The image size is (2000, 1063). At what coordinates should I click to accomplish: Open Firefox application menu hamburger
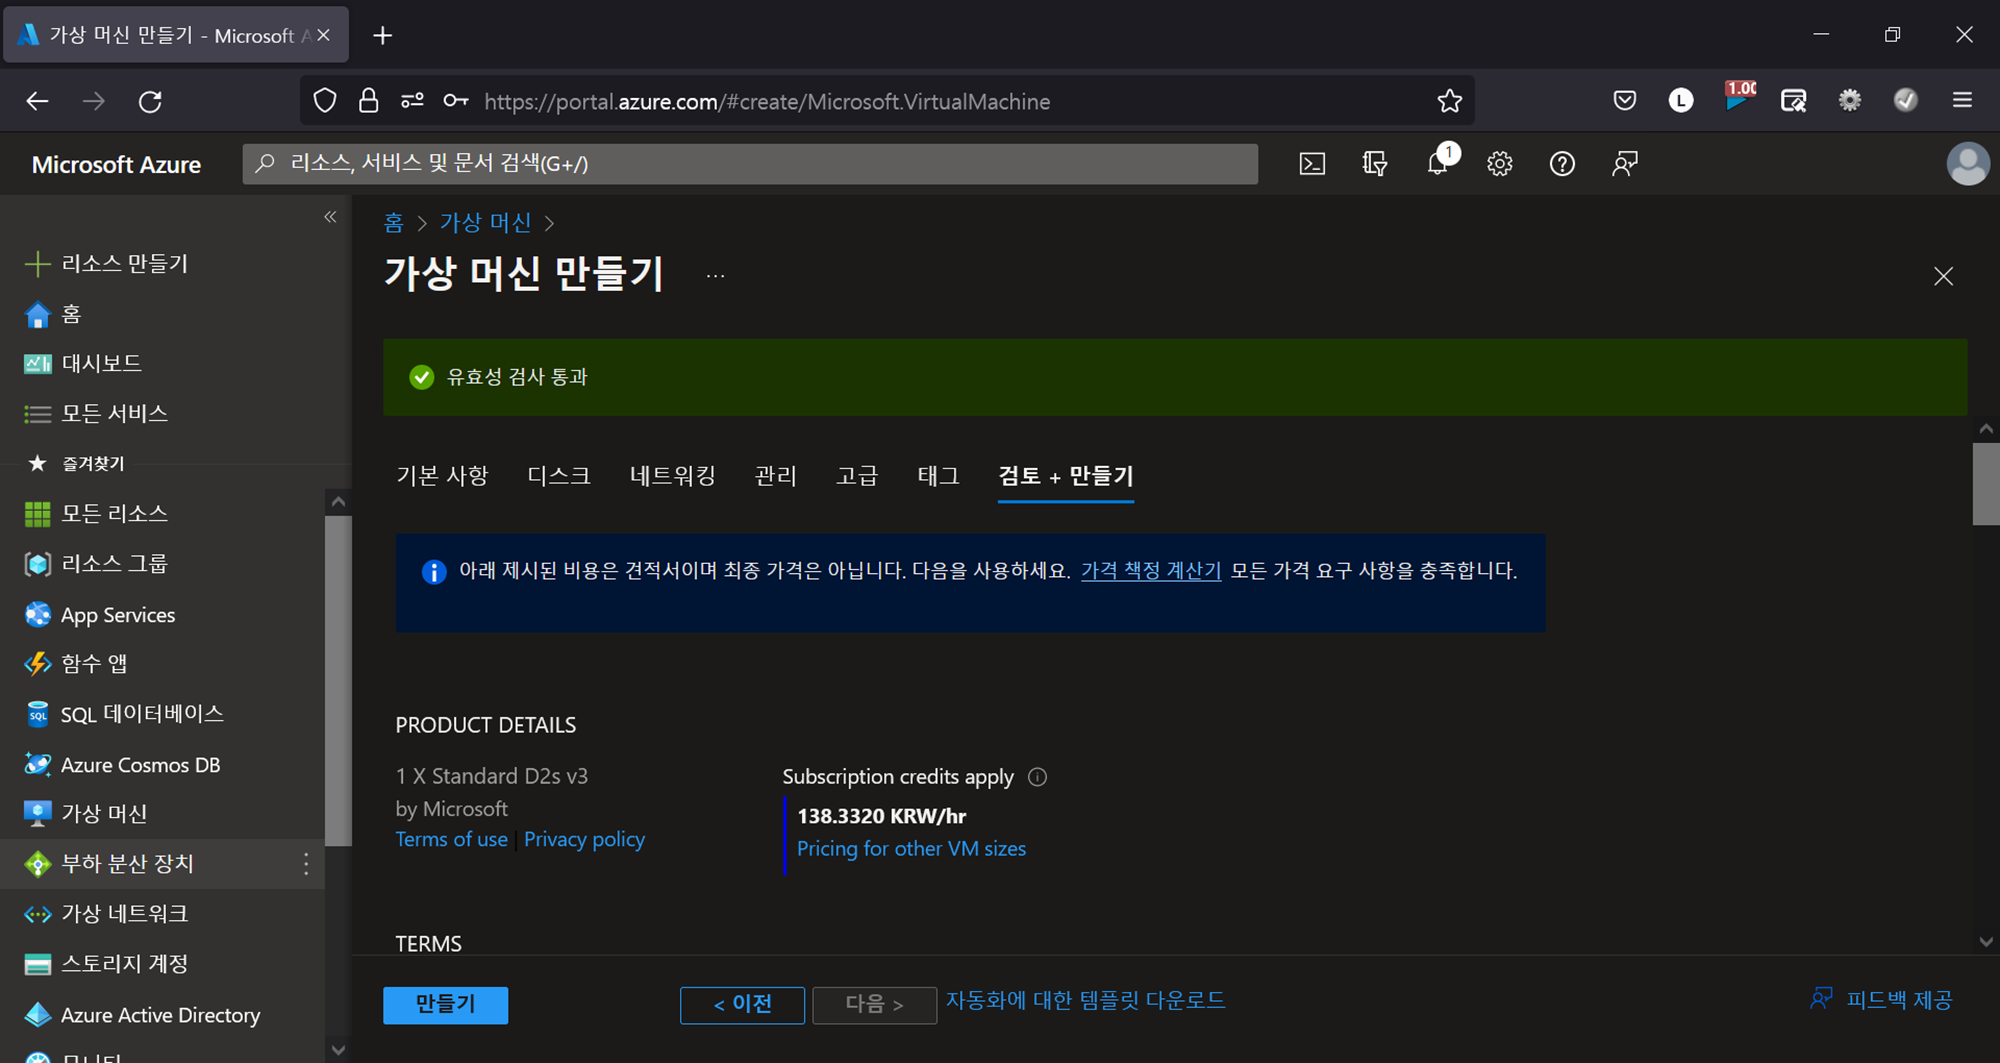tap(1962, 100)
